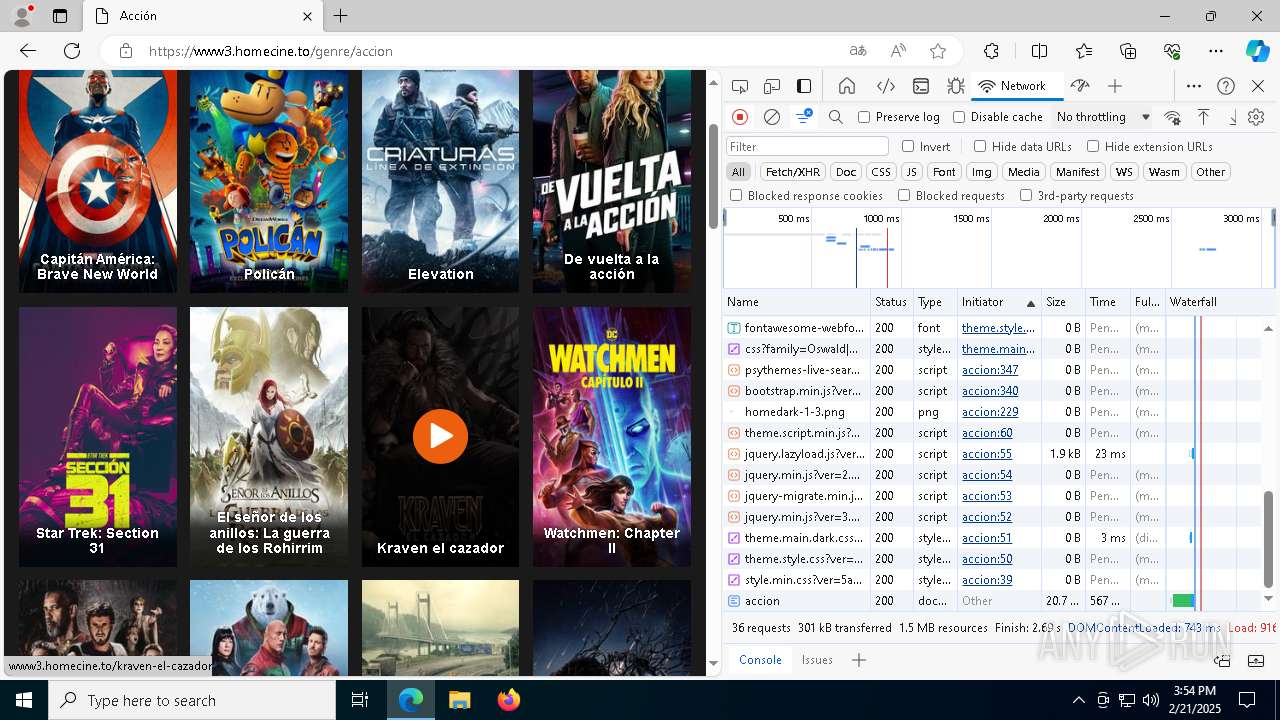Image resolution: width=1280 pixels, height=720 pixels.
Task: Sort by Initiator column header arrow
Action: (1030, 303)
